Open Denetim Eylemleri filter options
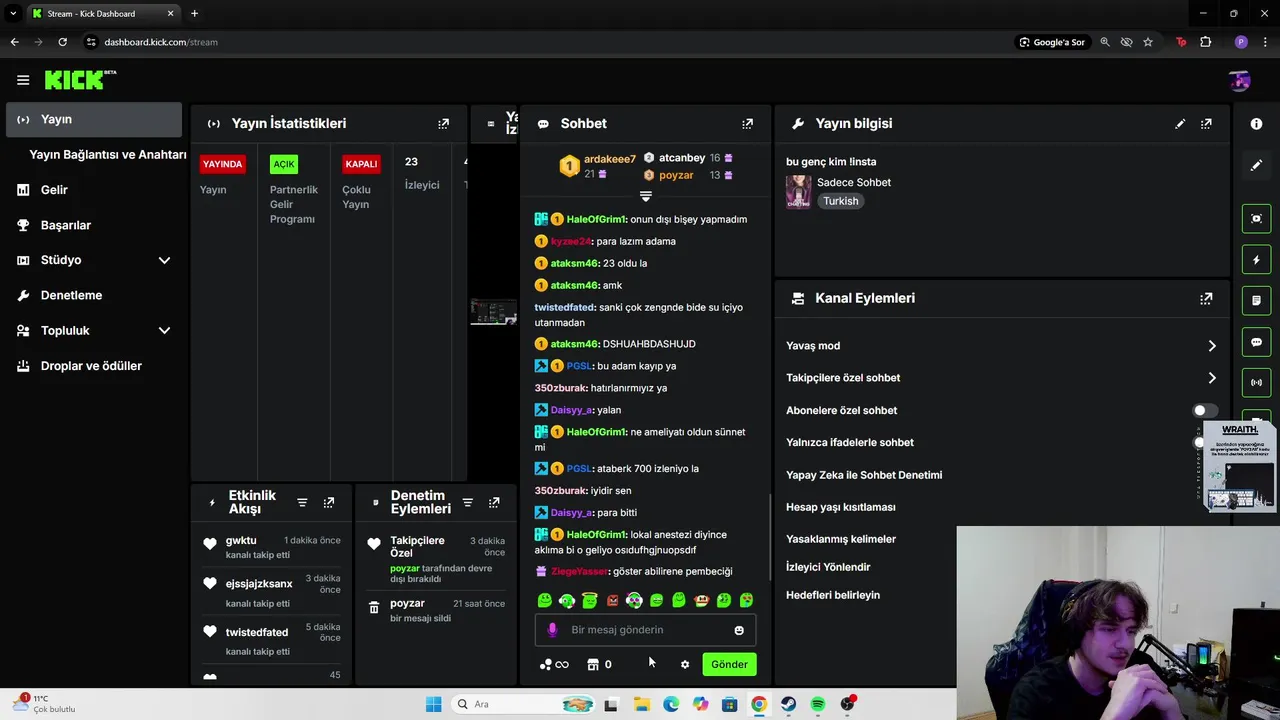This screenshot has width=1280, height=720. point(467,502)
